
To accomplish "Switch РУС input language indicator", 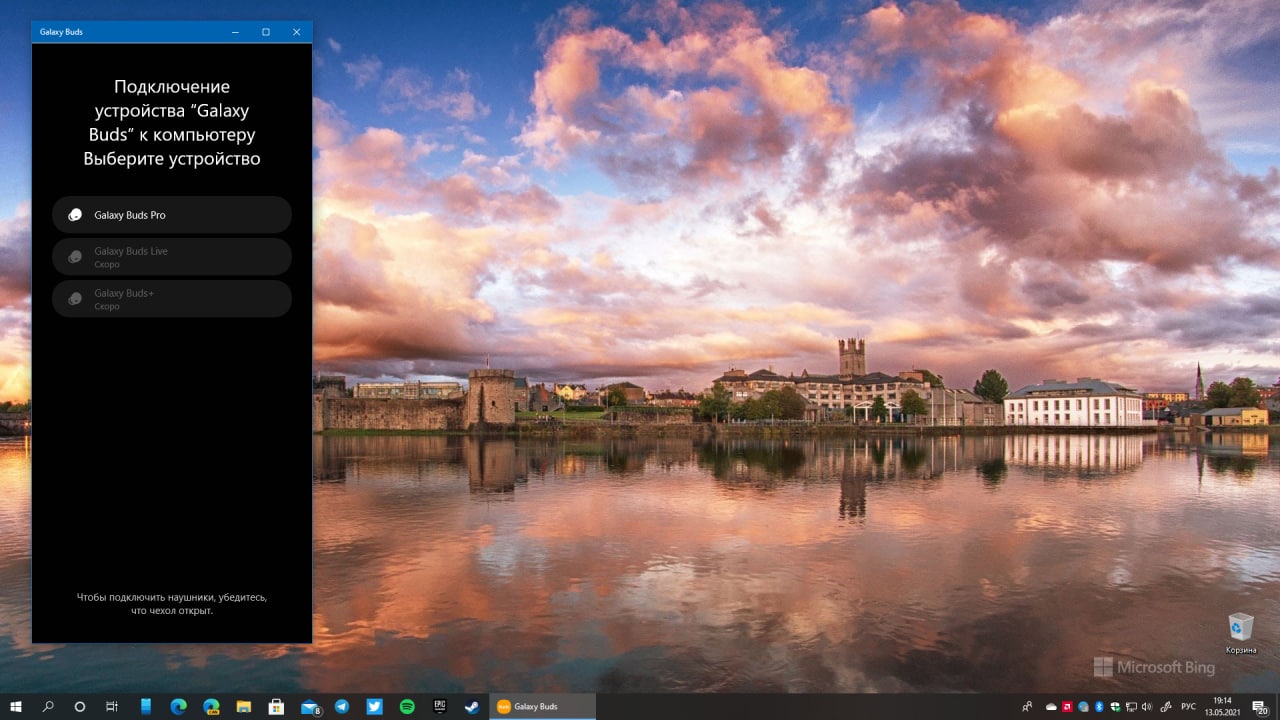I will tap(1188, 706).
